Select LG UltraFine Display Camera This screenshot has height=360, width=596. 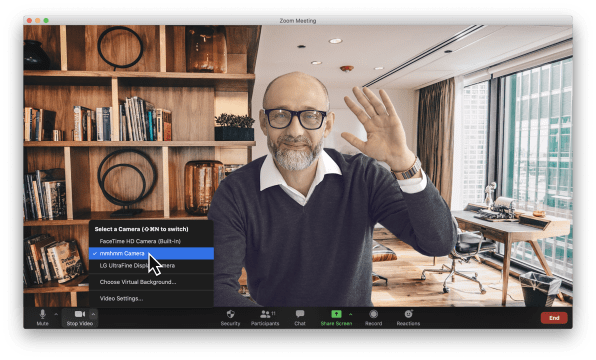click(151, 265)
